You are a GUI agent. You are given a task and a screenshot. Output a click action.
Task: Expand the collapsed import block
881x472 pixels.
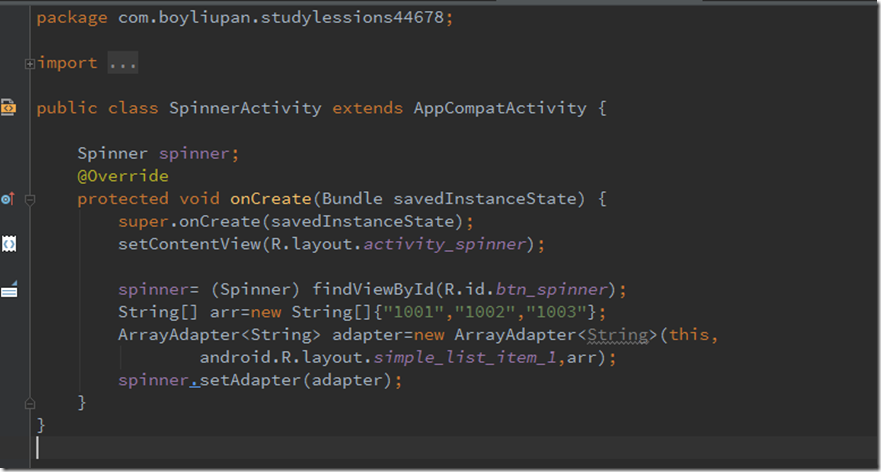tap(30, 63)
